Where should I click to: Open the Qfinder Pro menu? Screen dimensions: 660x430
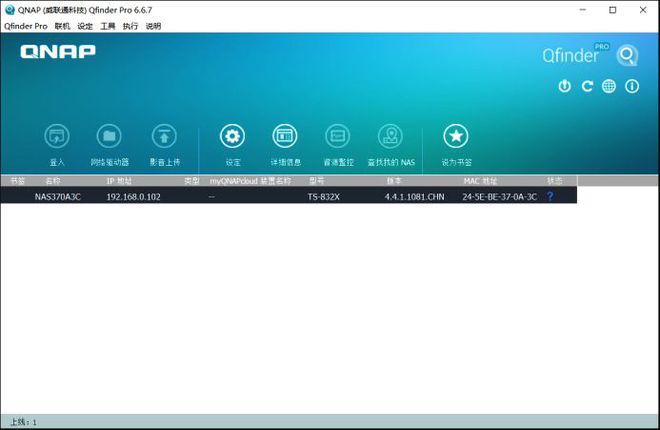pyautogui.click(x=26, y=26)
